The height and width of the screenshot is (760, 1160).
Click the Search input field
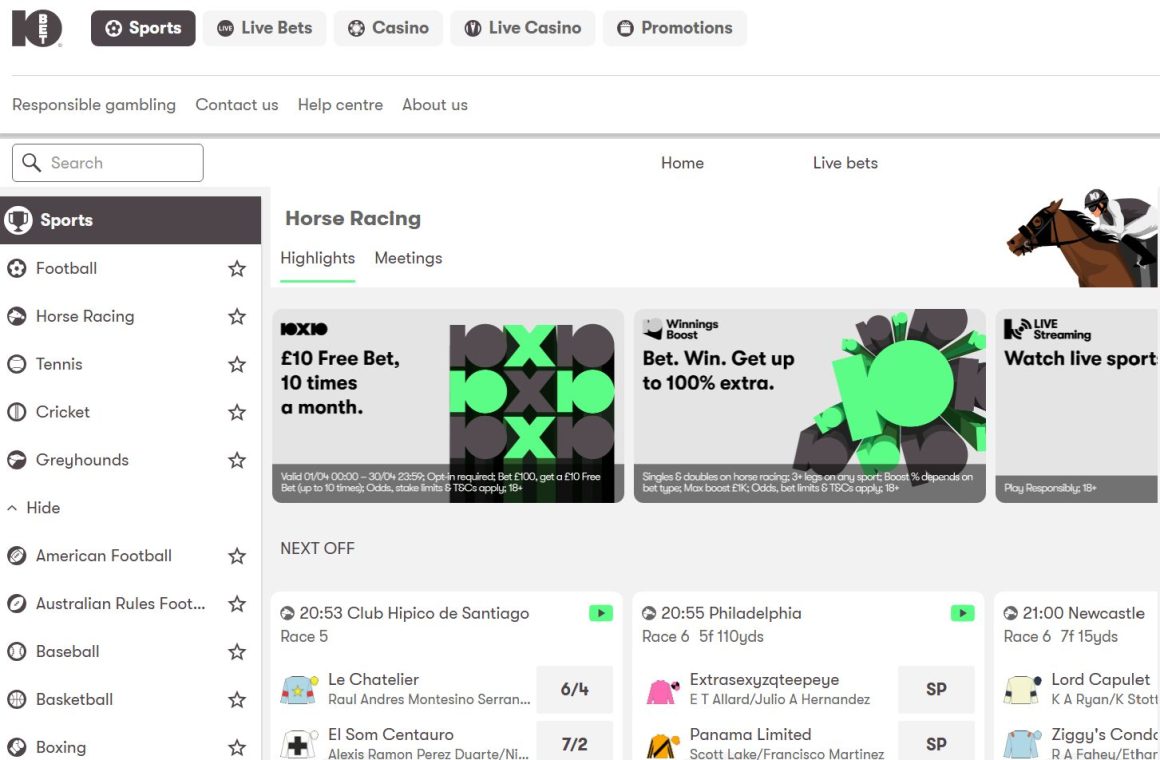[x=108, y=163]
